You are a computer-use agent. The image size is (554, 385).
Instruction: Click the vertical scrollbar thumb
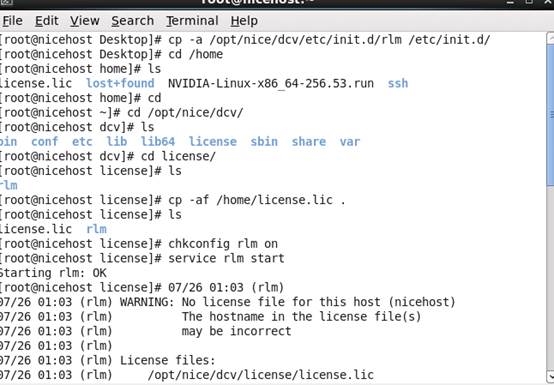click(x=550, y=115)
